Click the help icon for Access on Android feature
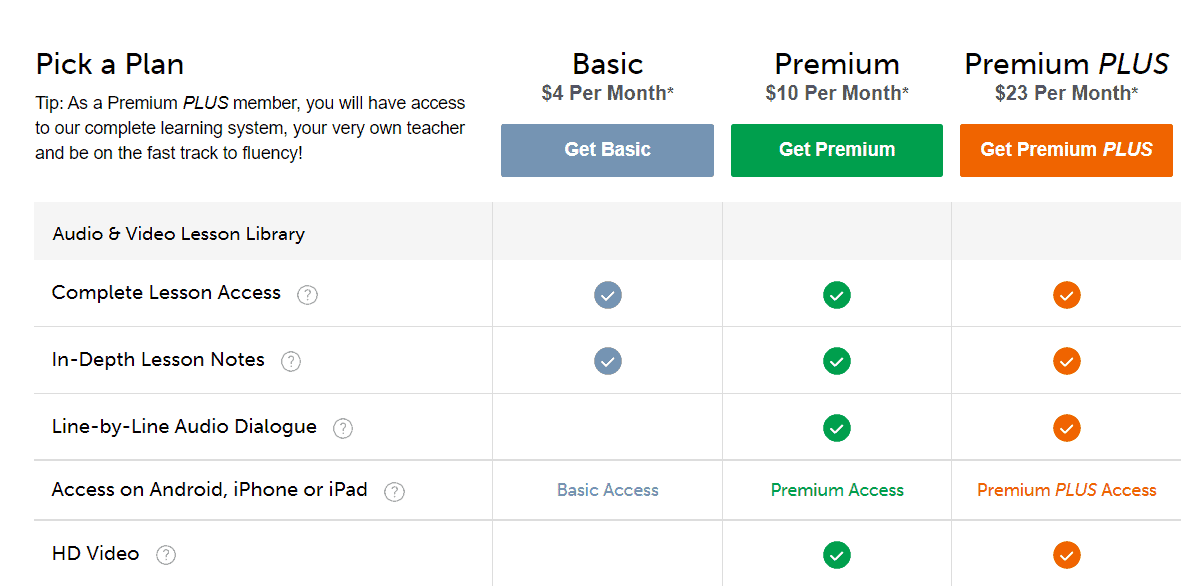The image size is (1197, 586). tap(395, 491)
